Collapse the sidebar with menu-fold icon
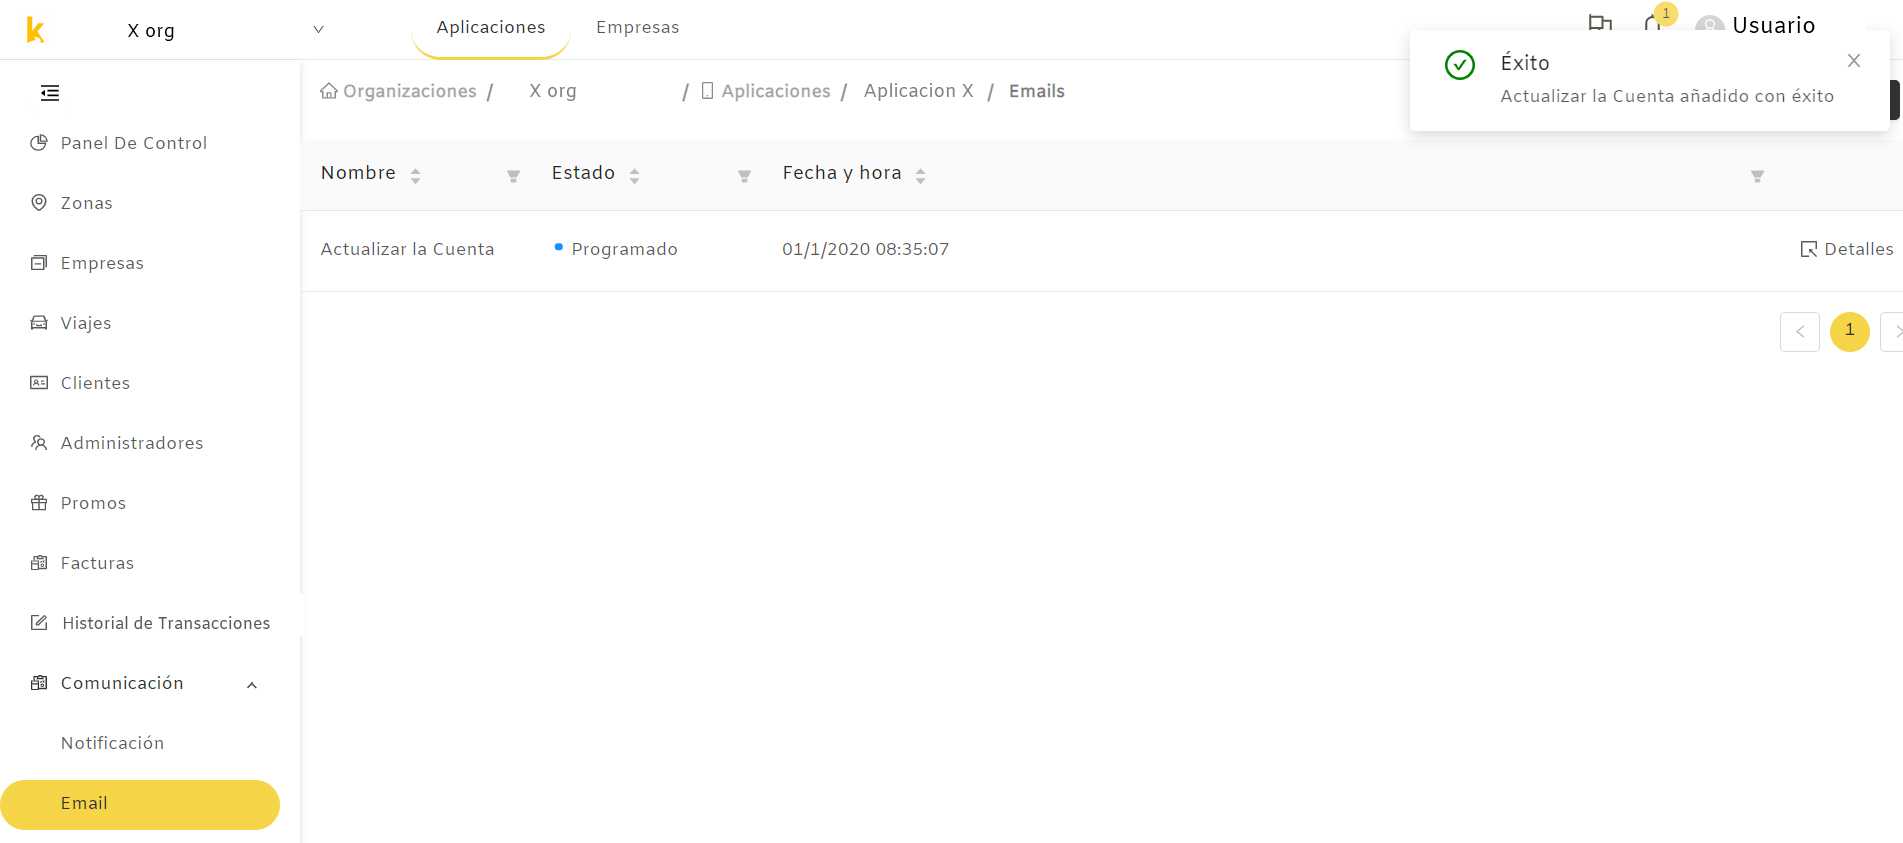 click(50, 93)
